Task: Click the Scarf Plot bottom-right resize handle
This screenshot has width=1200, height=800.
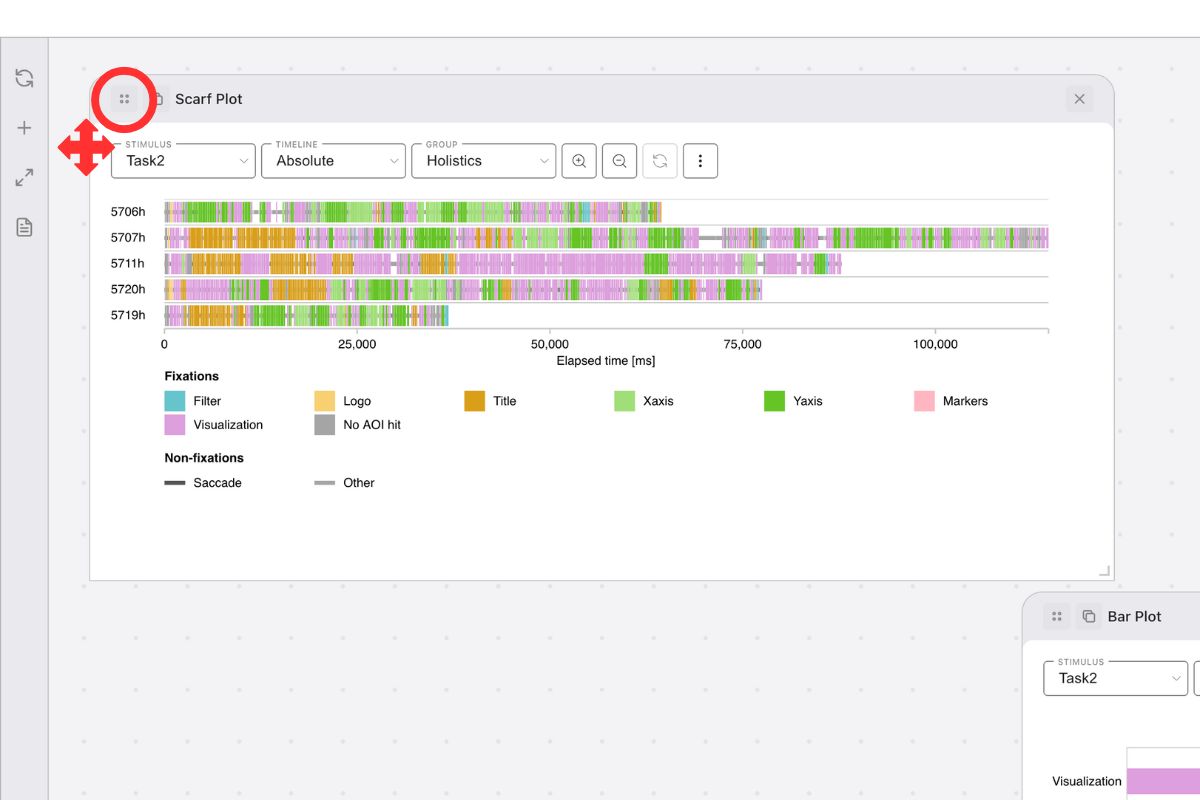Action: coord(1103,569)
